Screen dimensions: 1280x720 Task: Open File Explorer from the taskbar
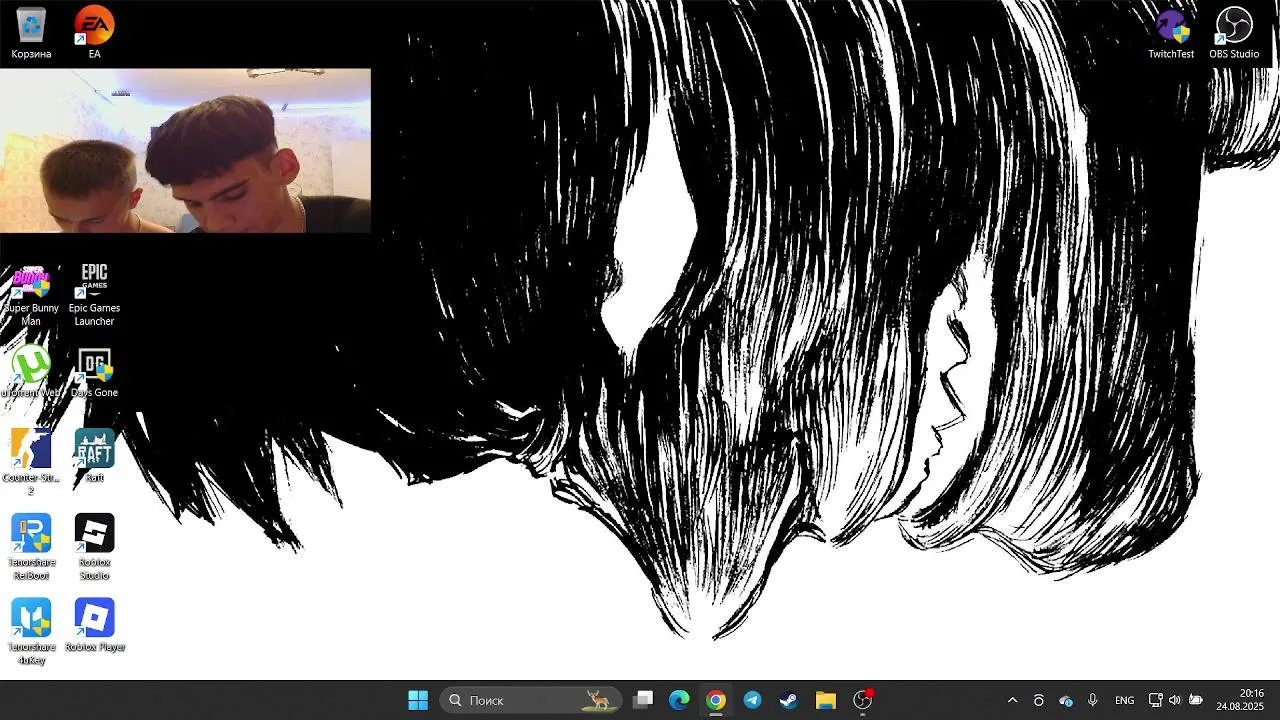click(825, 700)
